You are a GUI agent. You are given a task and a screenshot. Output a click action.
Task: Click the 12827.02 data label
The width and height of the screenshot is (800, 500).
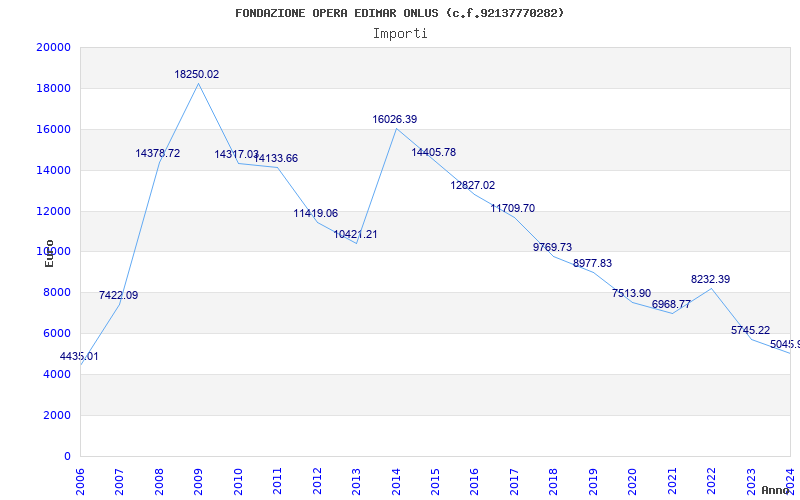pos(473,185)
